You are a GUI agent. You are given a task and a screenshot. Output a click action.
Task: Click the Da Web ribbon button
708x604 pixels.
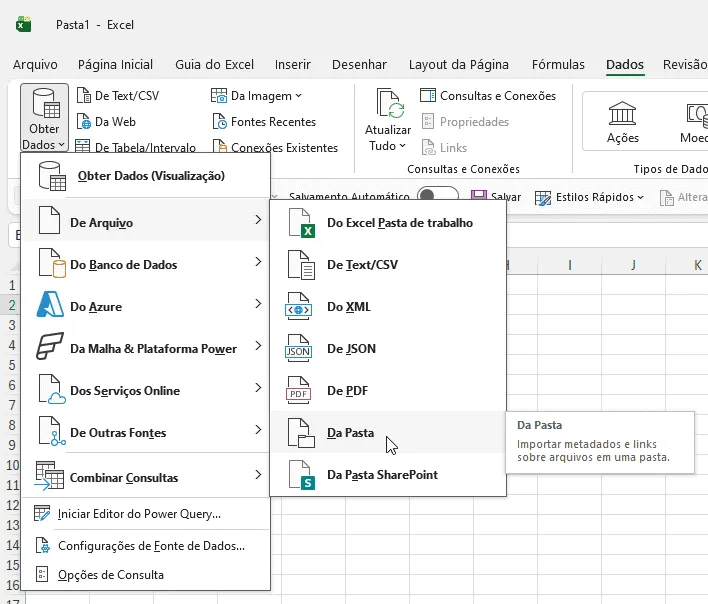pyautogui.click(x=107, y=122)
